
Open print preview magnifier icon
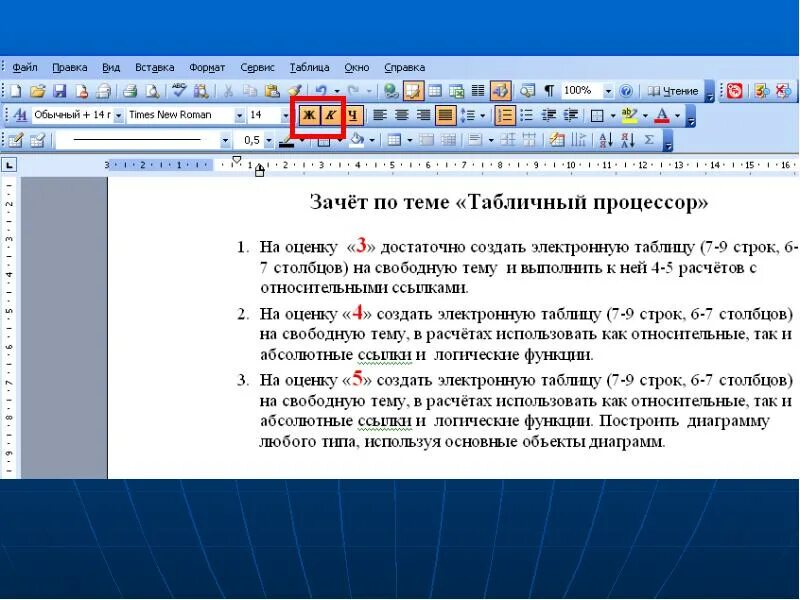(x=152, y=91)
